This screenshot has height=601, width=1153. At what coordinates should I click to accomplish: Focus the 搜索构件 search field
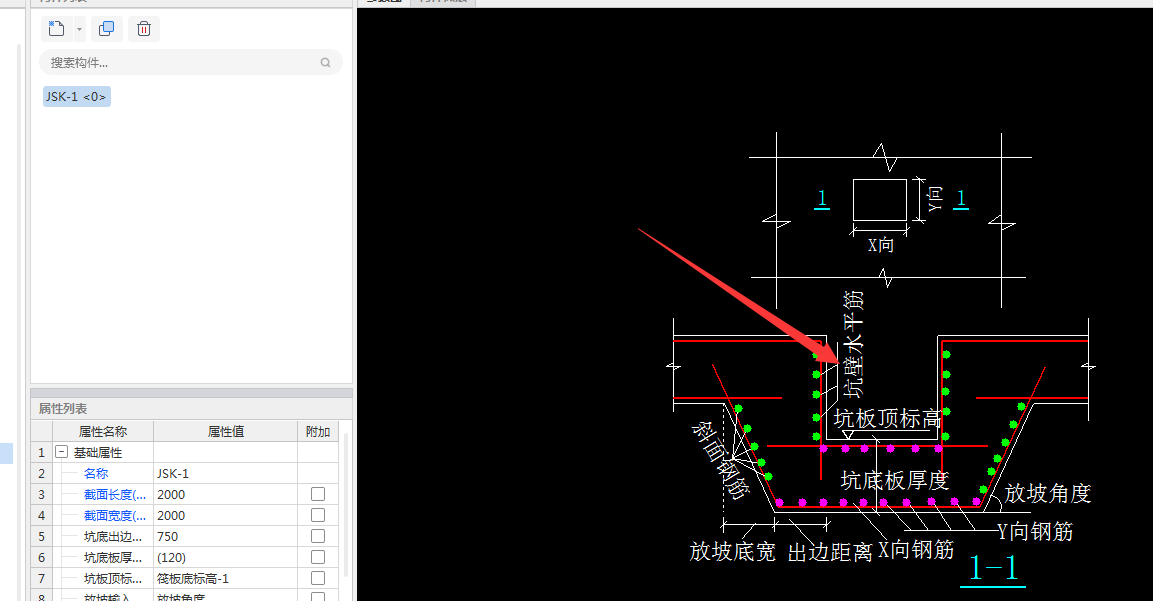point(190,63)
